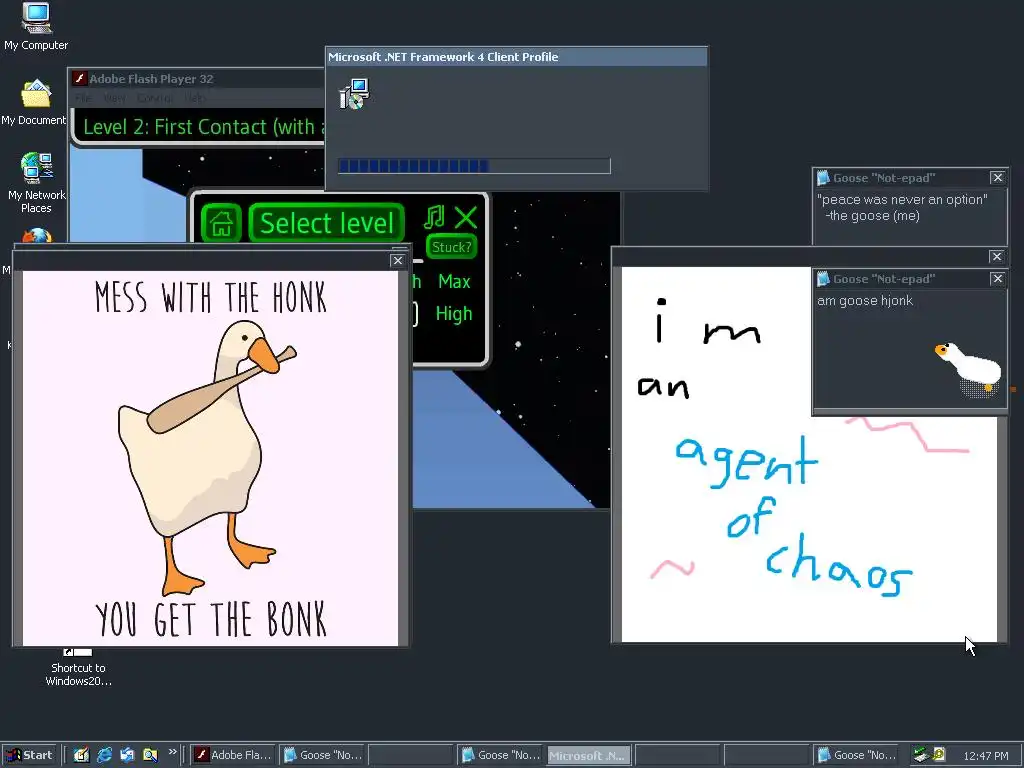Close the game menu with the green X
The width and height of the screenshot is (1024, 768).
point(466,217)
